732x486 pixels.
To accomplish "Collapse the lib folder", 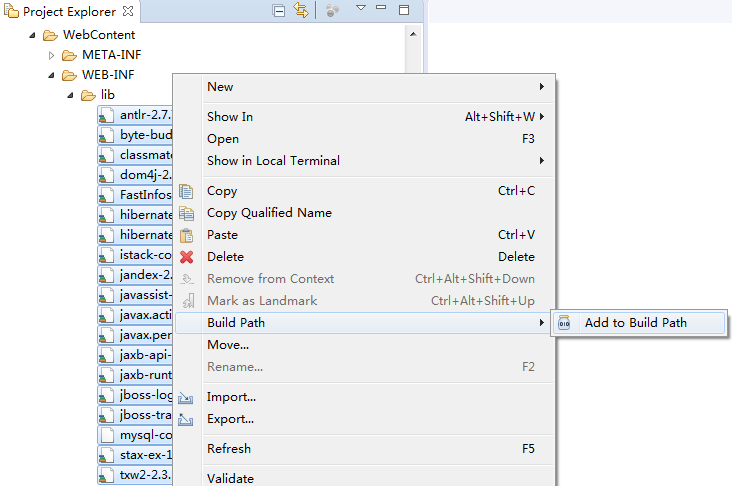I will point(70,95).
